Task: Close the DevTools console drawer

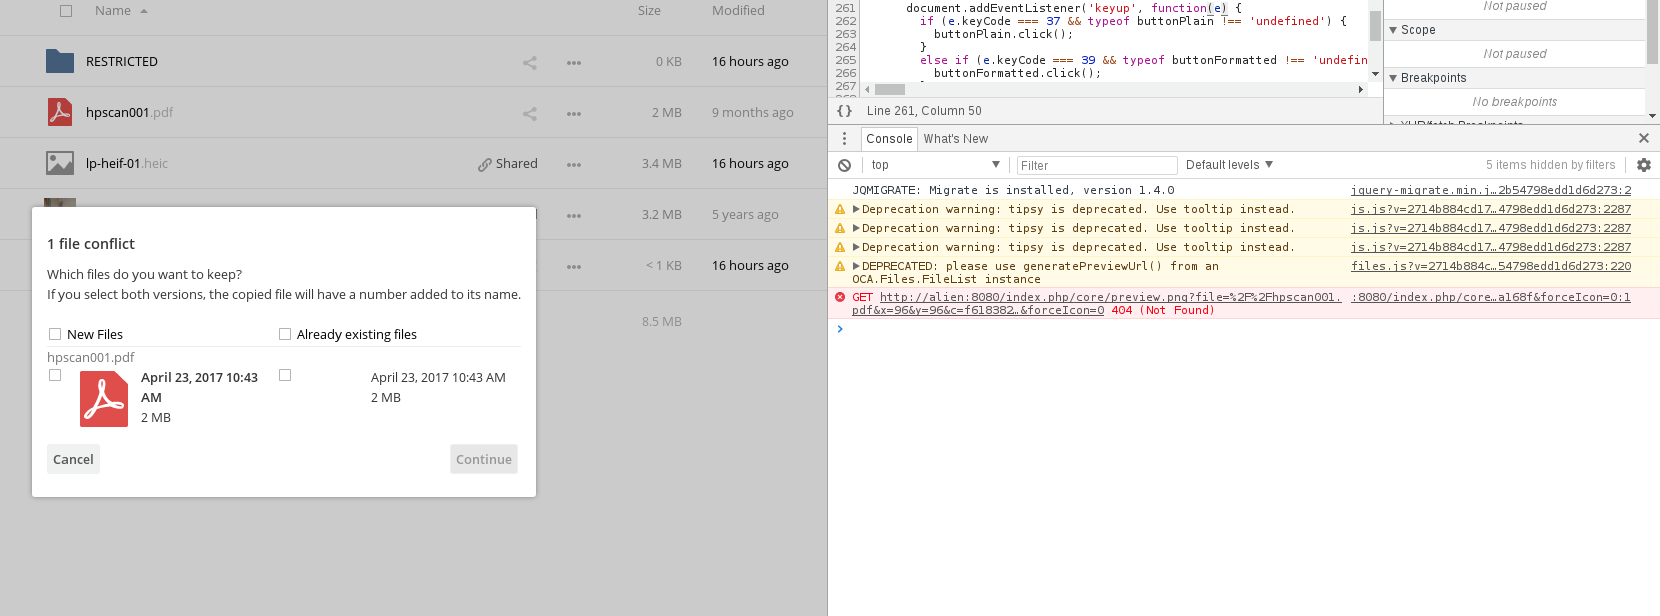Action: [x=1644, y=138]
